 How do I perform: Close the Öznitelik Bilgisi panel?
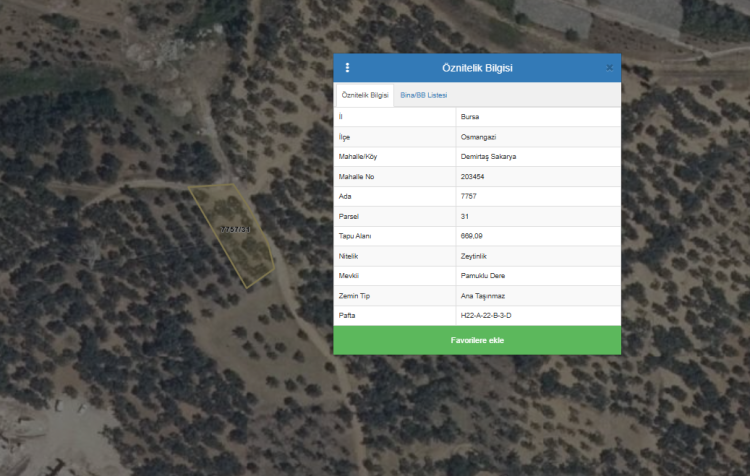point(609,68)
